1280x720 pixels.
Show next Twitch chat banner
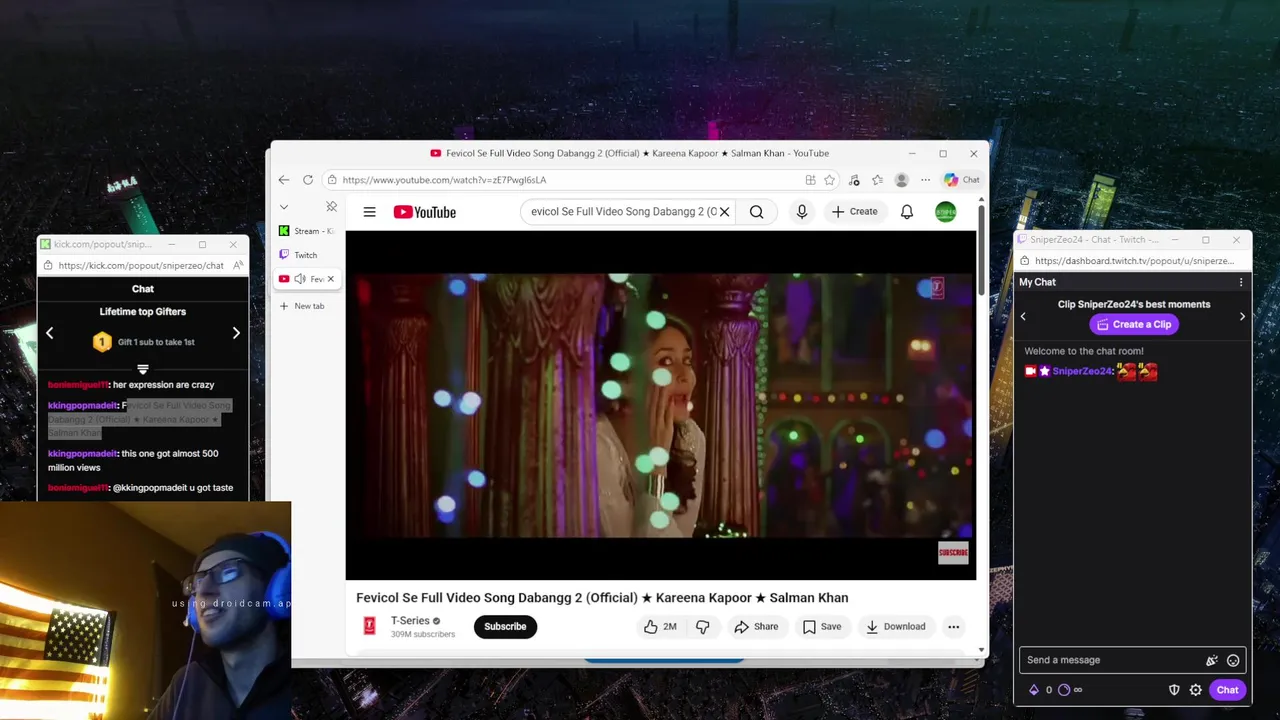[x=1242, y=316]
